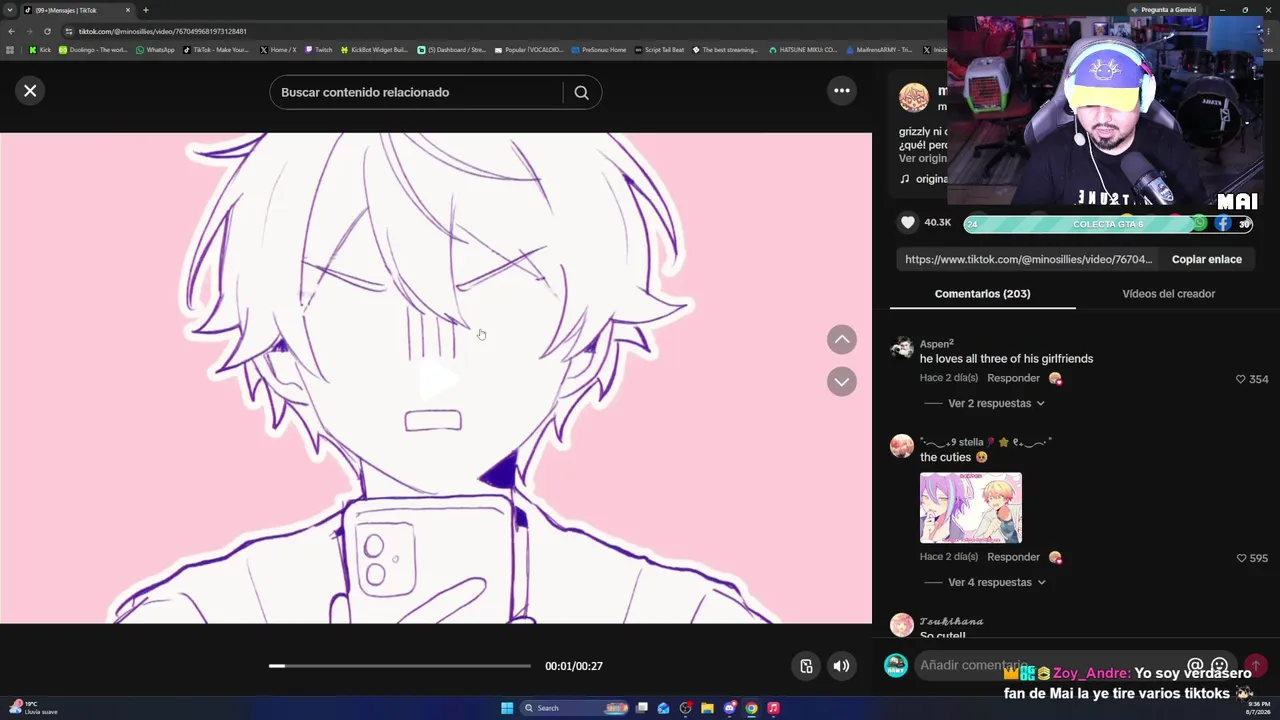Click the emoji reaction on Aspen's comment
The height and width of the screenshot is (720, 1280).
click(1055, 378)
